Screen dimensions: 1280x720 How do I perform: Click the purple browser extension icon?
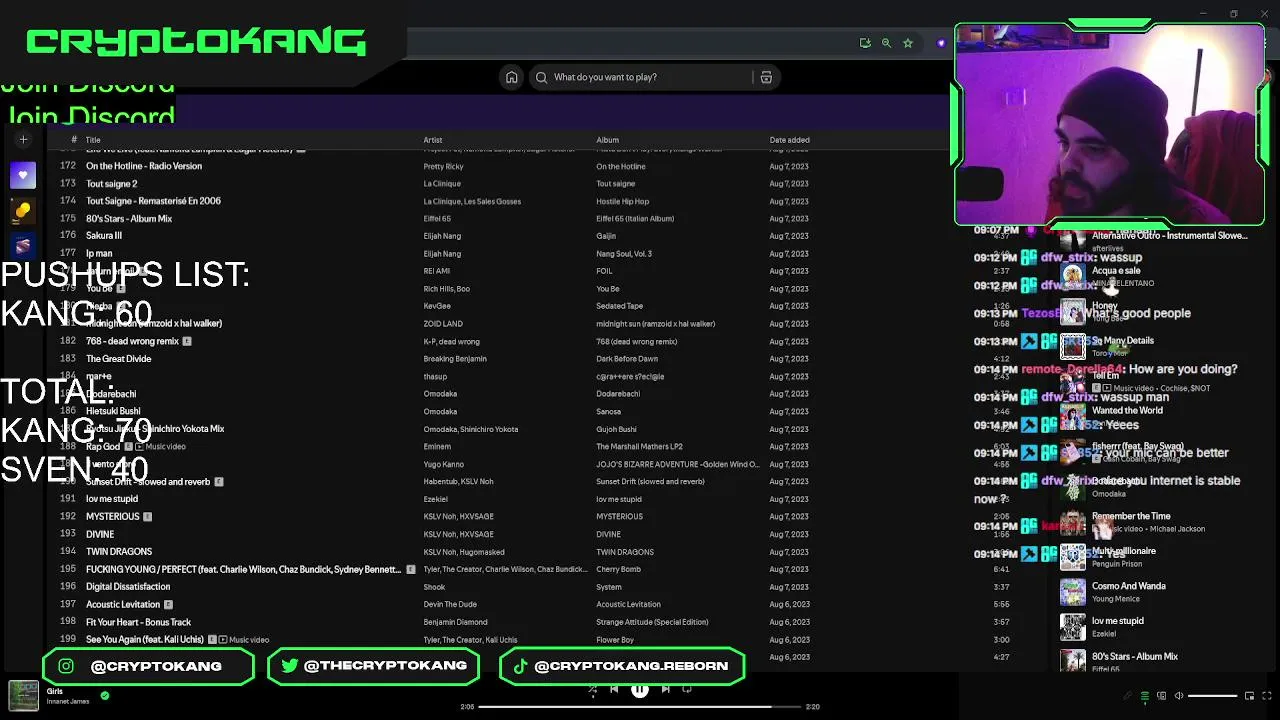941,43
